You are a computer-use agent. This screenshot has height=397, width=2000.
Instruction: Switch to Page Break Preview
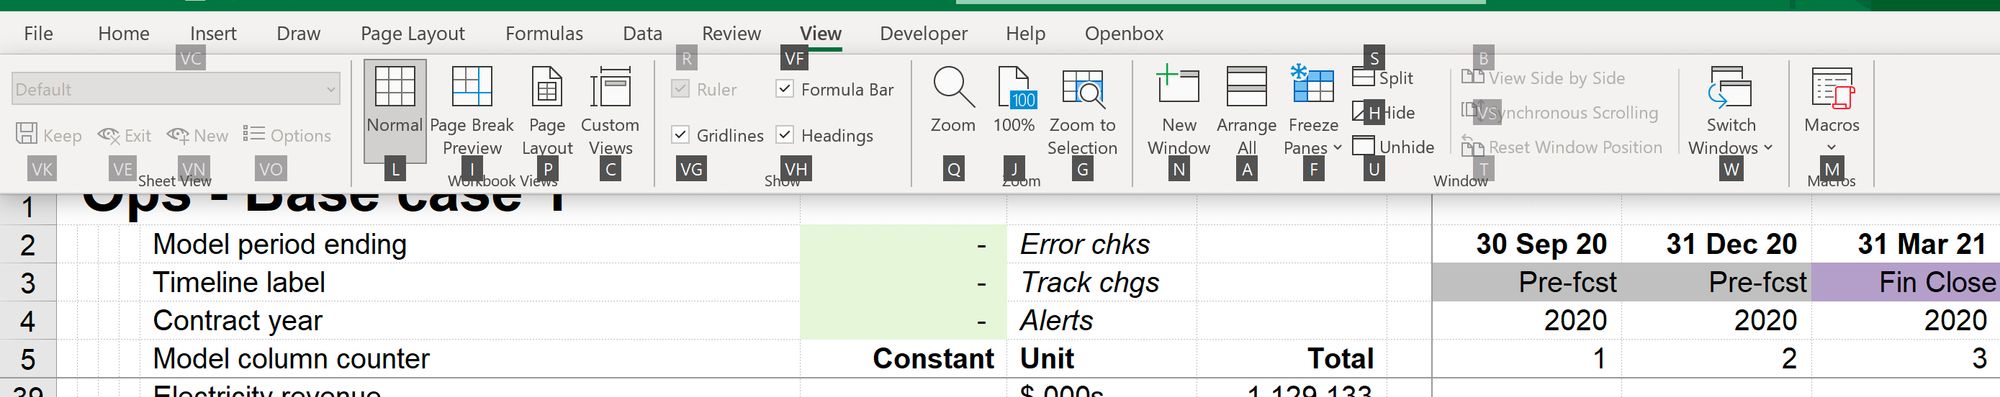pyautogui.click(x=471, y=87)
